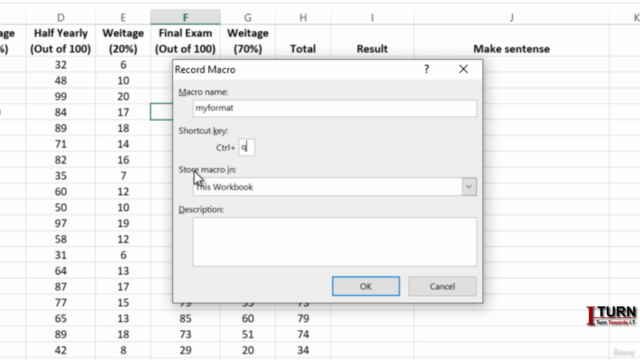Viewport: 640px width, 360px height.
Task: Select Final Exam cell with value 29
Action: [x=185, y=350]
